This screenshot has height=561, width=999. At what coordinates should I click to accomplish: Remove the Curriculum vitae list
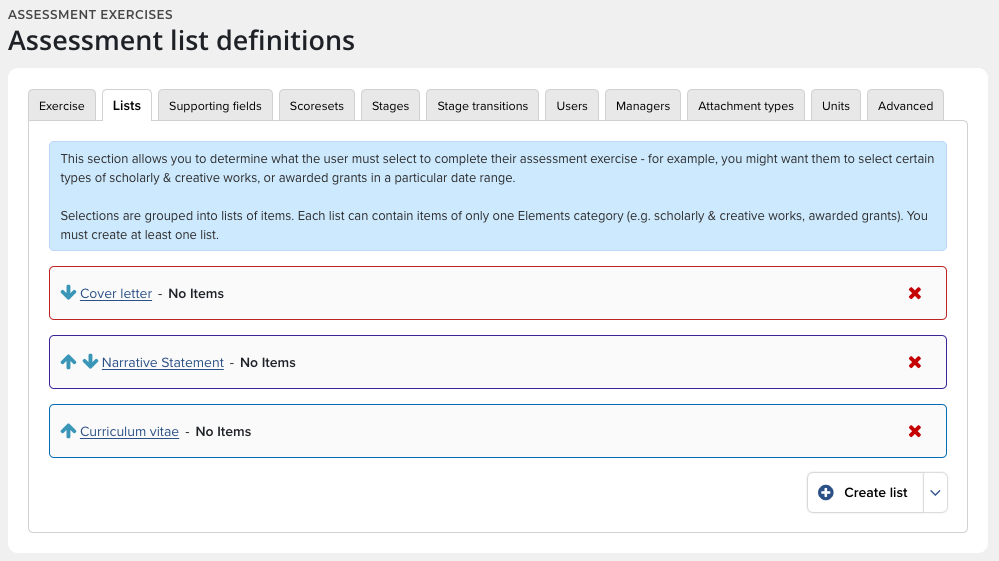tap(914, 431)
